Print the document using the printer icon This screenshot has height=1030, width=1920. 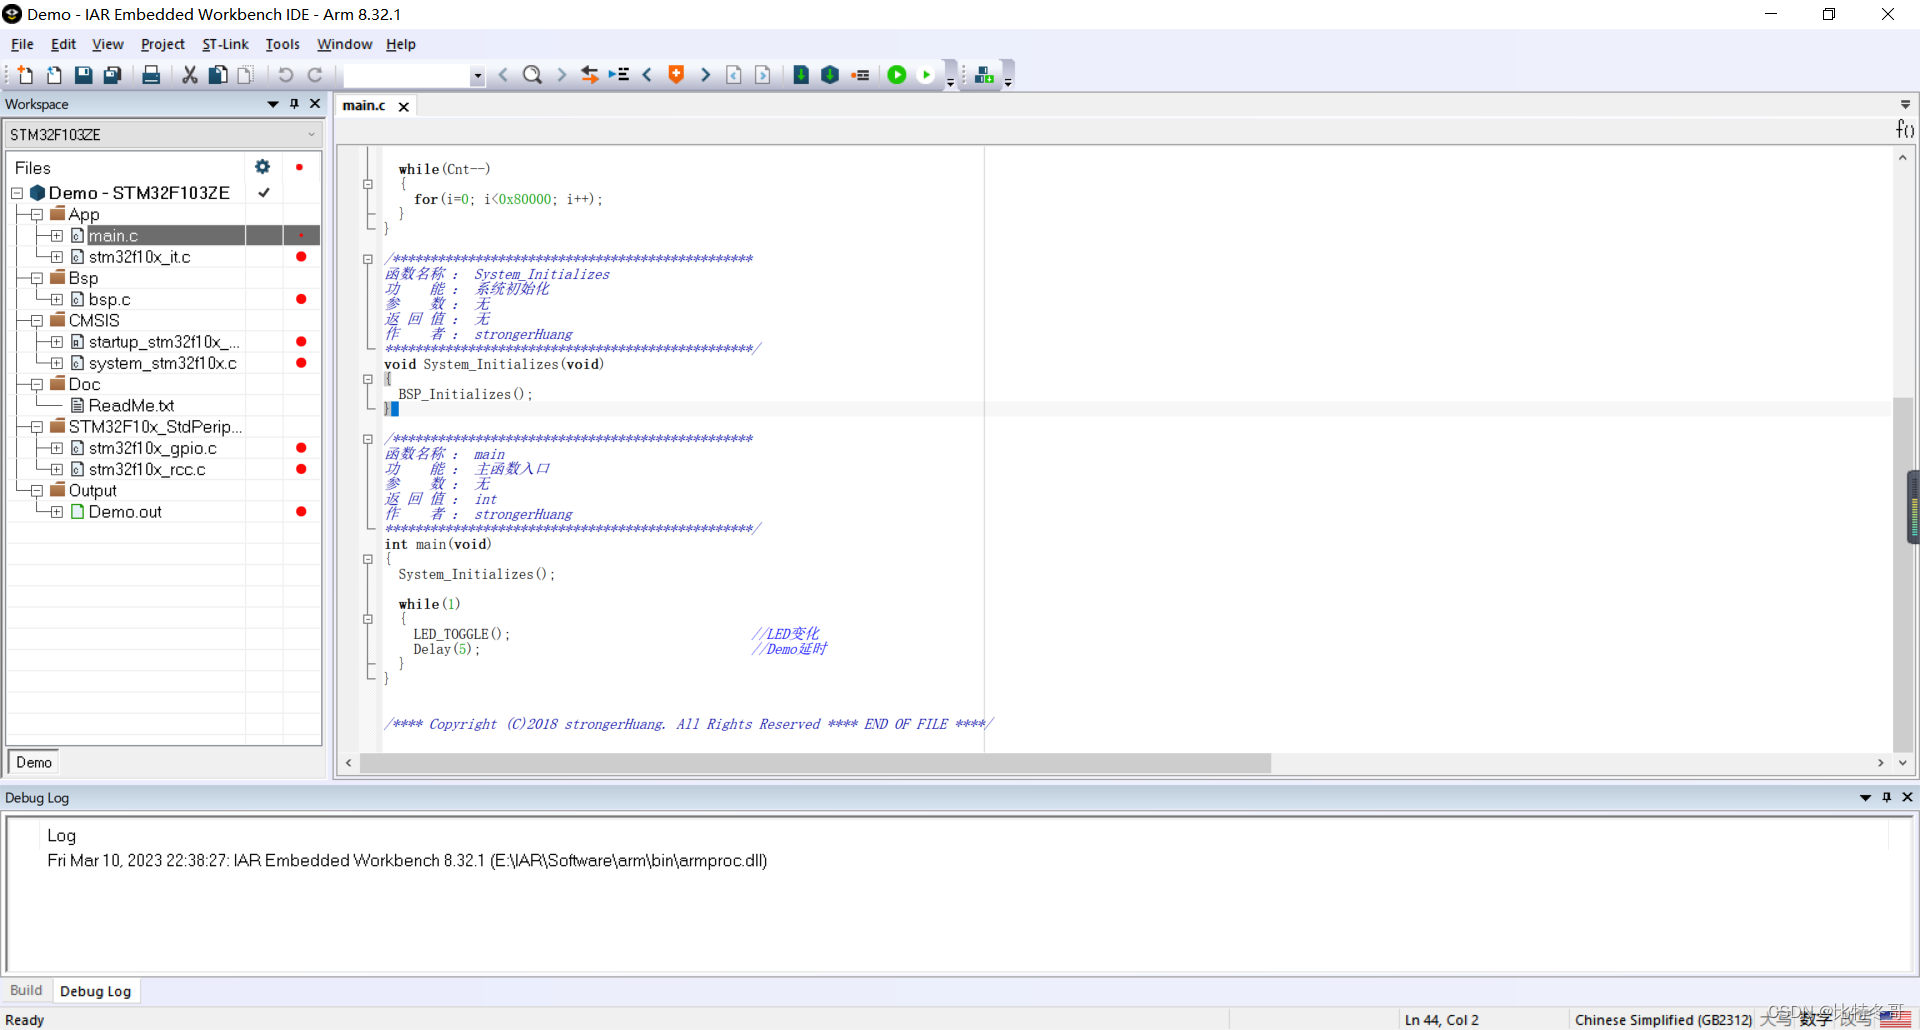[x=151, y=75]
